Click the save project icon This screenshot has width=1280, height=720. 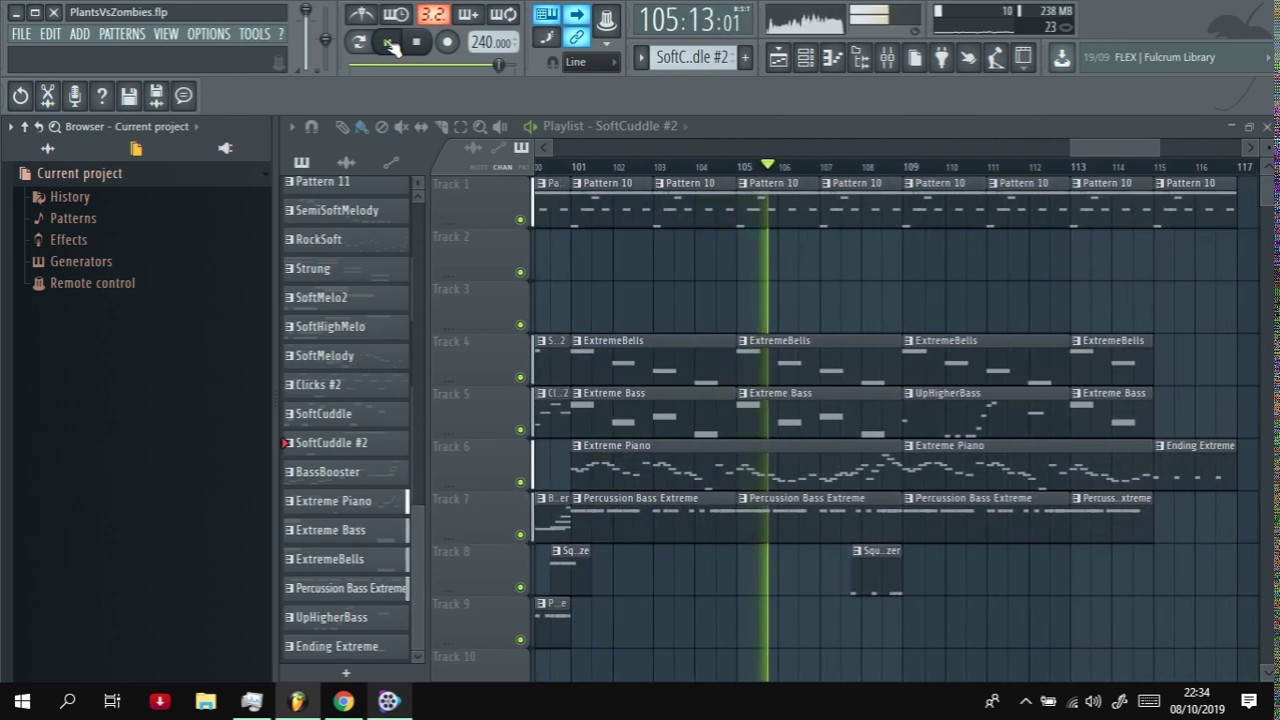128,96
